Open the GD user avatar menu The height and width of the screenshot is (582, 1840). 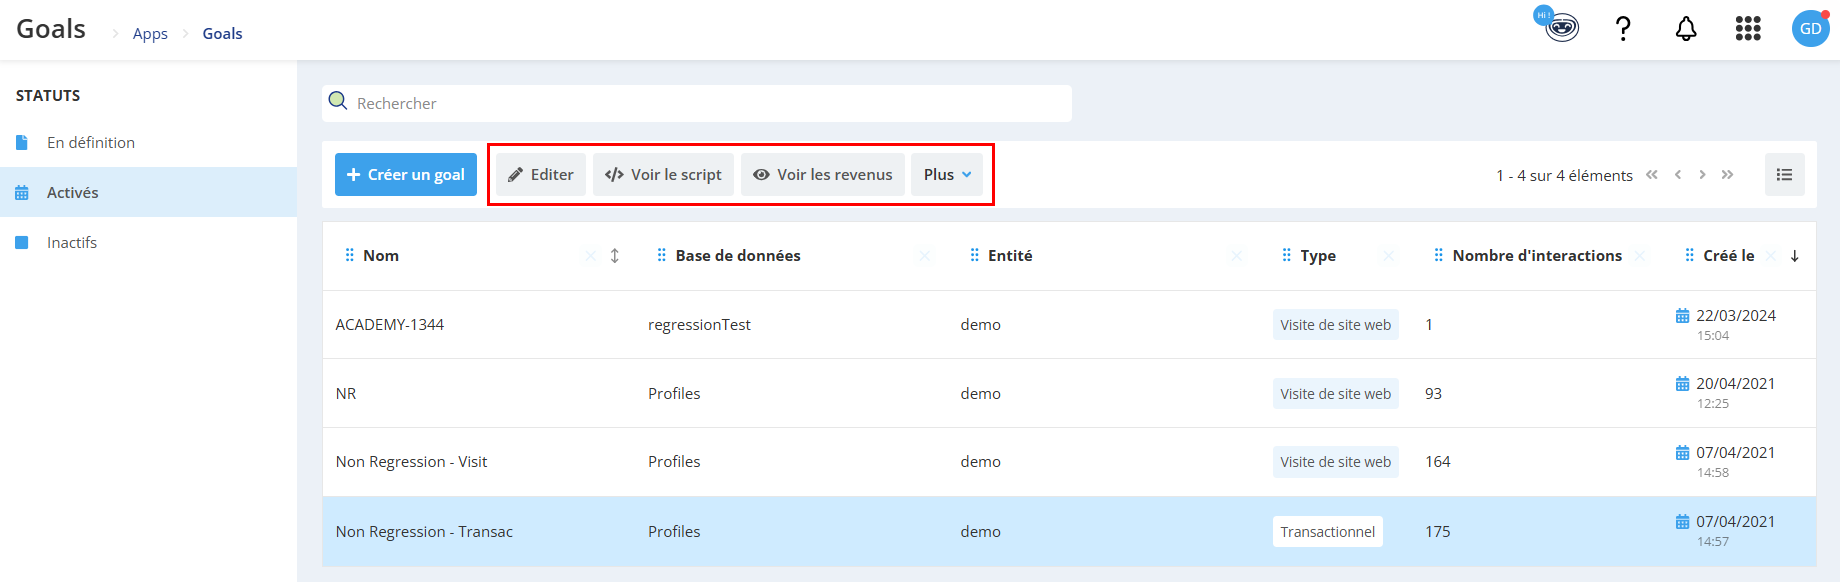coord(1810,29)
